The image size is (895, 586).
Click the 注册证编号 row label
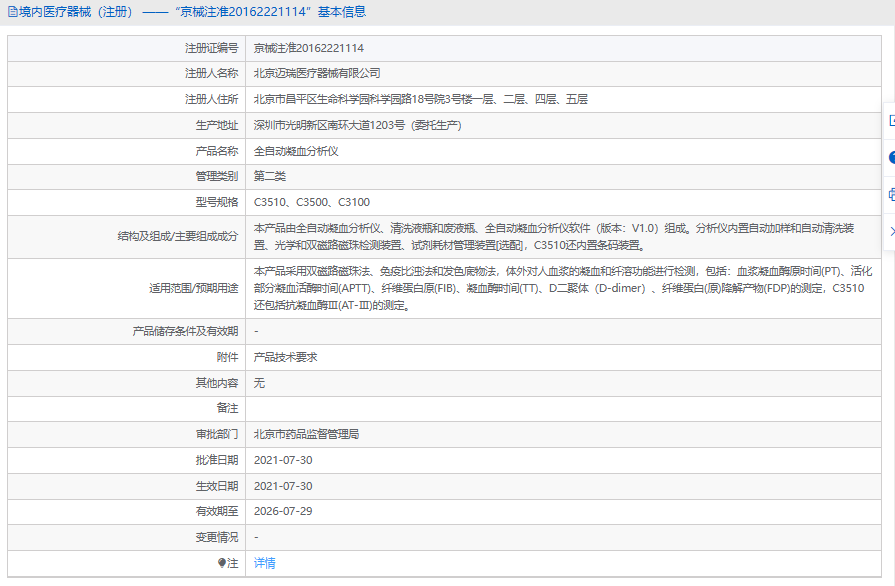(211, 48)
